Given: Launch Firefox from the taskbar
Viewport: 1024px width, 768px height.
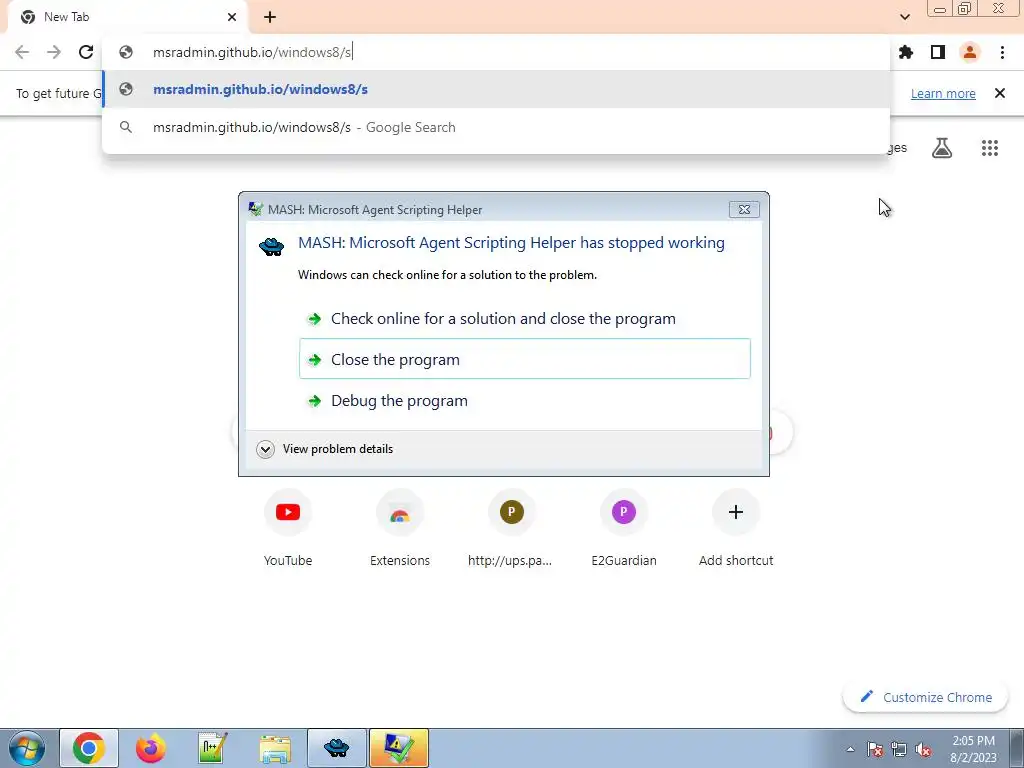Looking at the screenshot, I should click(151, 748).
